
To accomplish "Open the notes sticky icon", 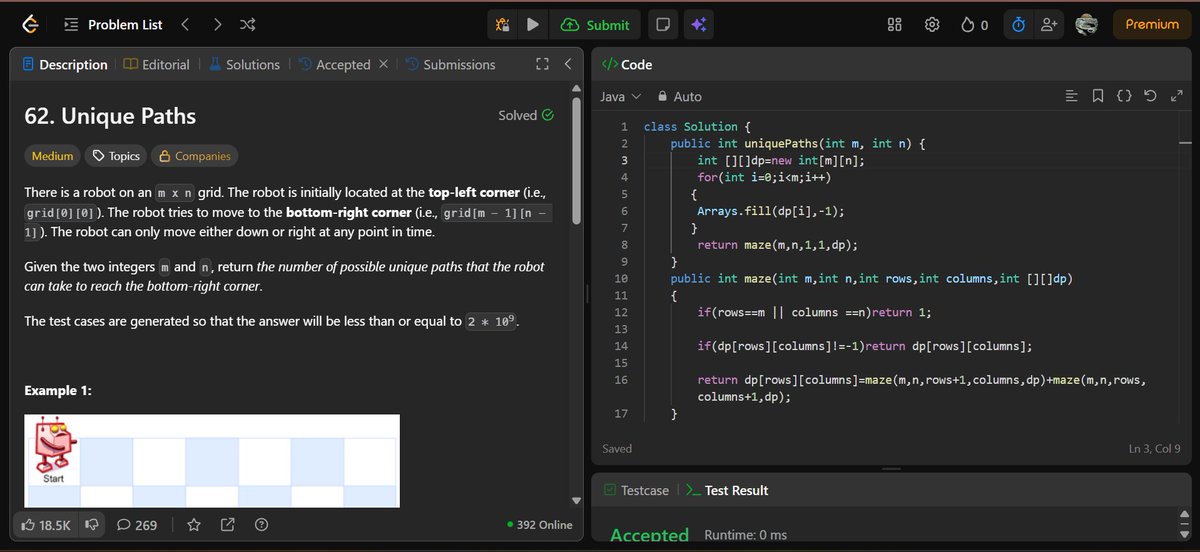I will pos(661,25).
